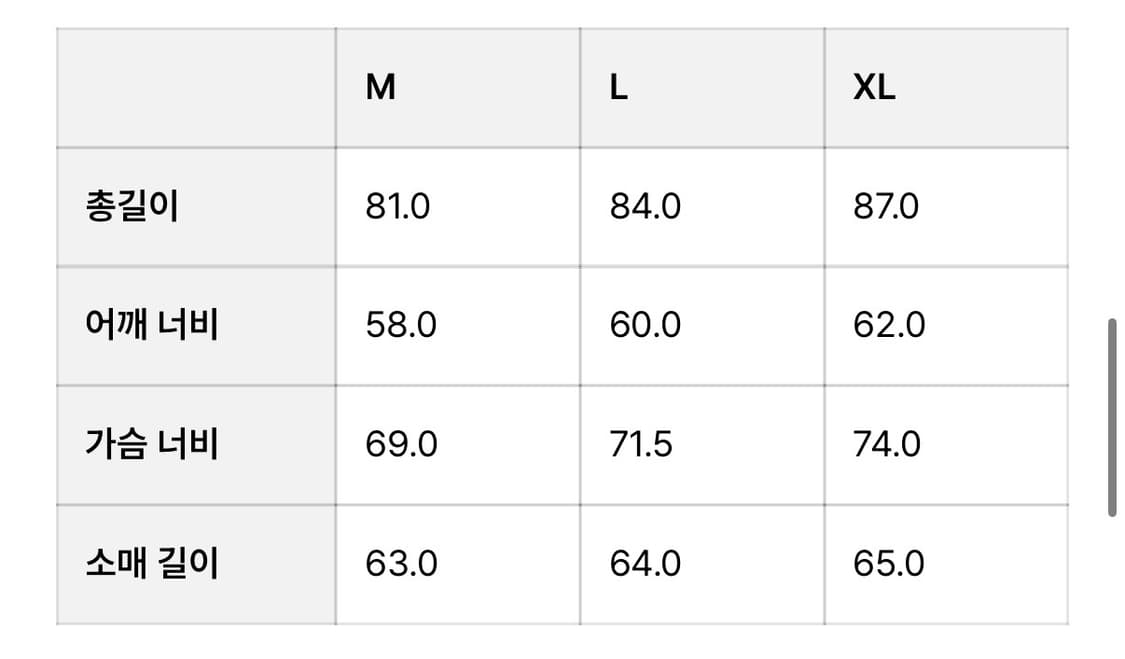Click the 74.0 value cell
The image size is (1125, 659).
[887, 444]
